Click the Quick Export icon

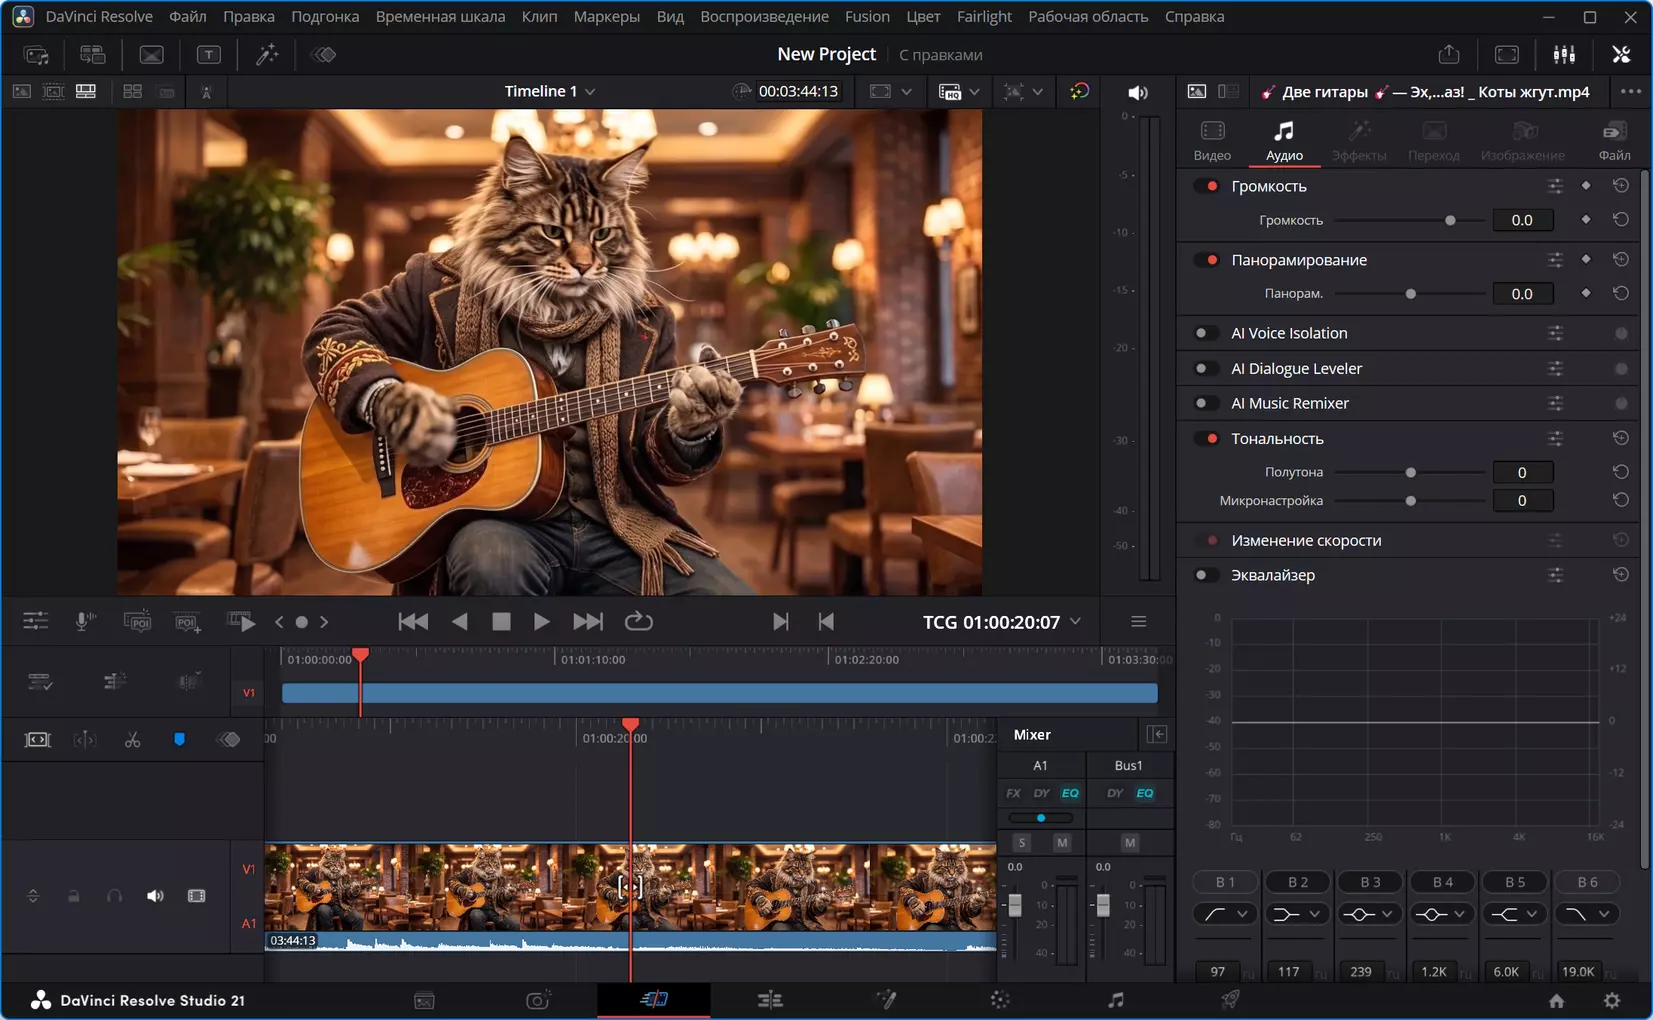(1449, 55)
